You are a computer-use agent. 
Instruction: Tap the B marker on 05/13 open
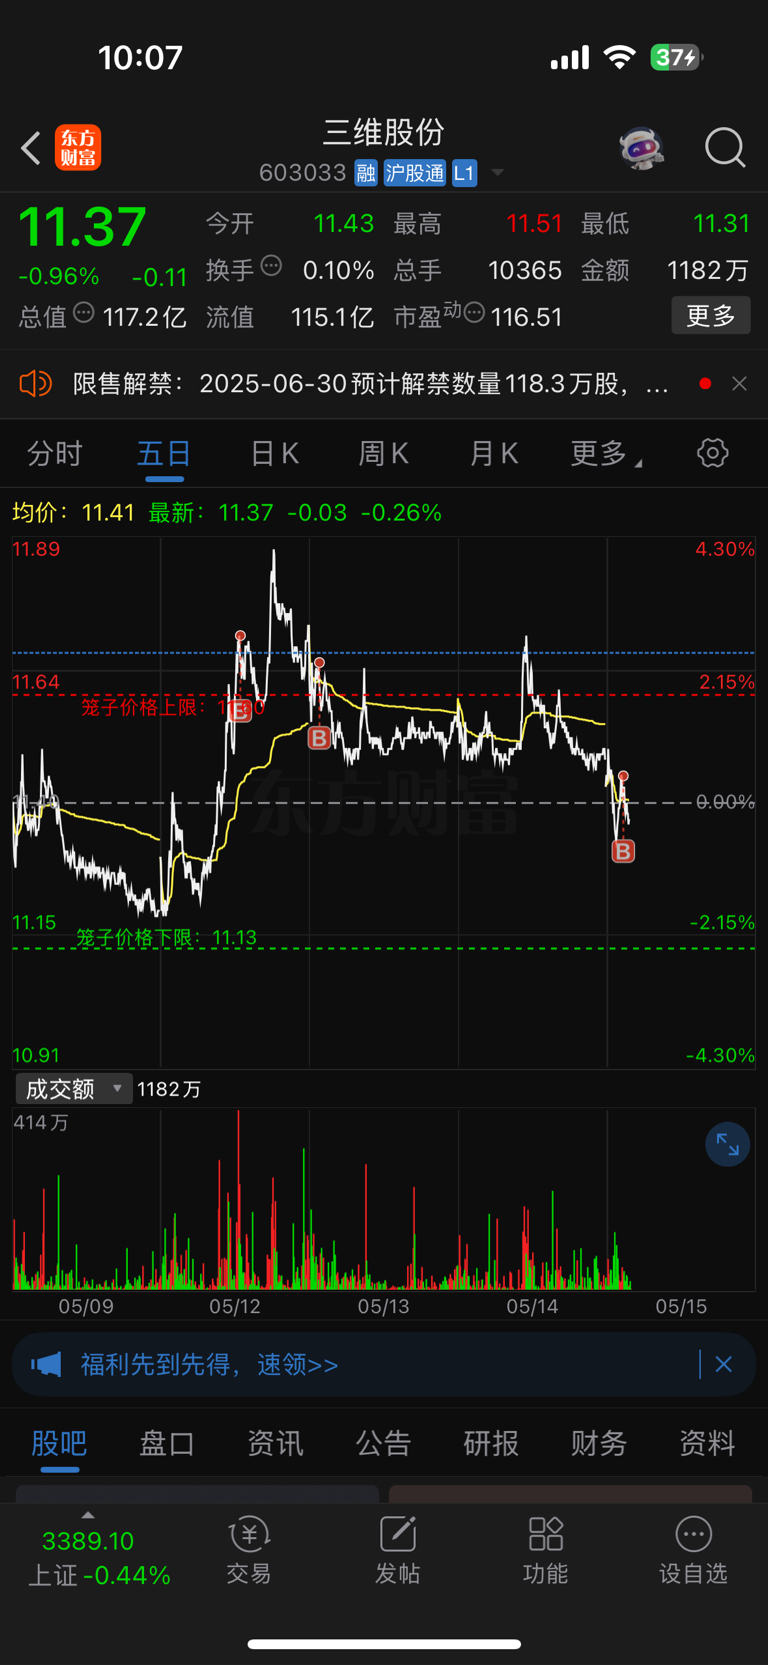pos(319,738)
